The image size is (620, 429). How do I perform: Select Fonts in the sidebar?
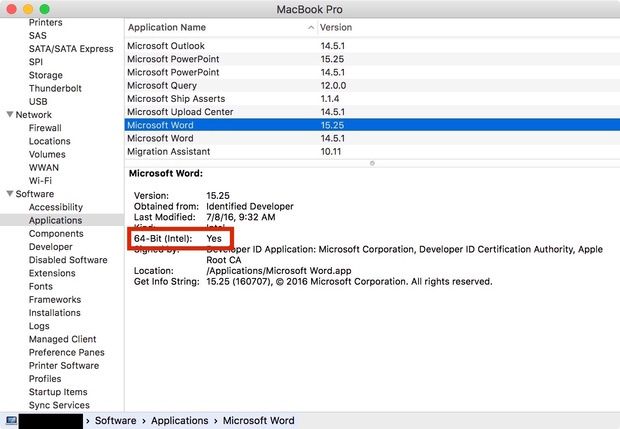tap(41, 286)
